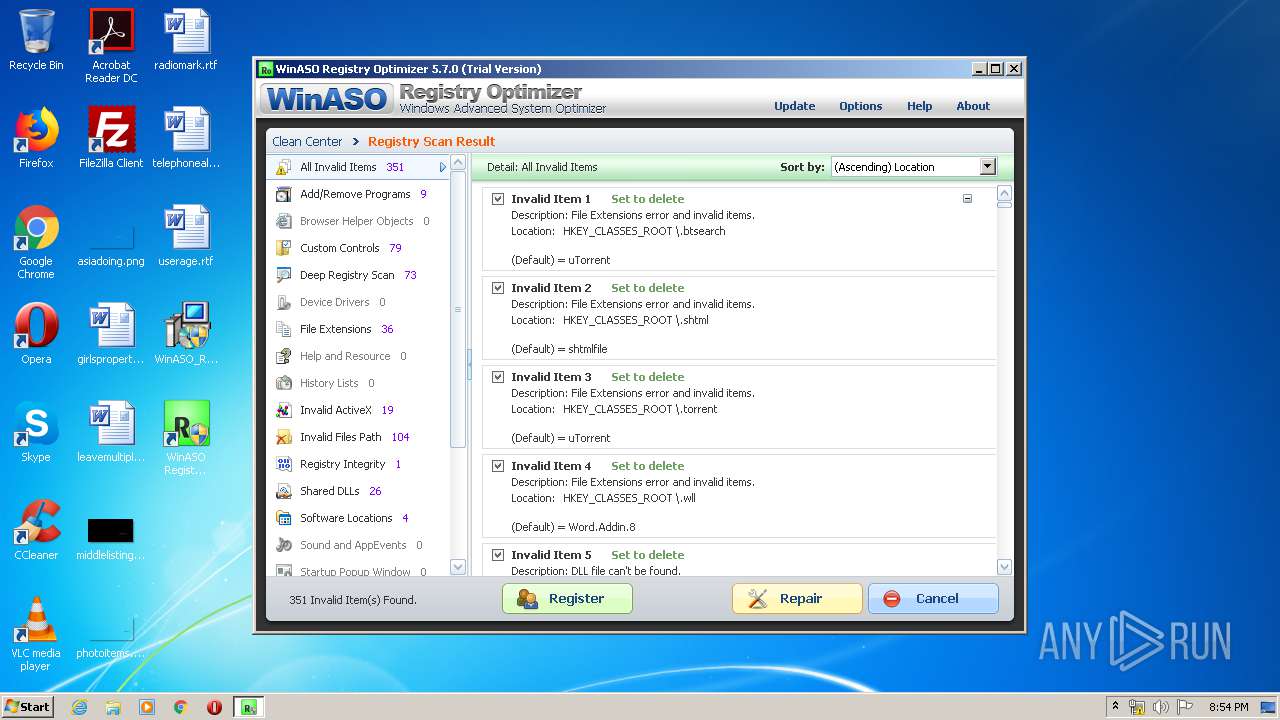The image size is (1280, 720).
Task: Open the Options menu
Action: click(x=860, y=106)
